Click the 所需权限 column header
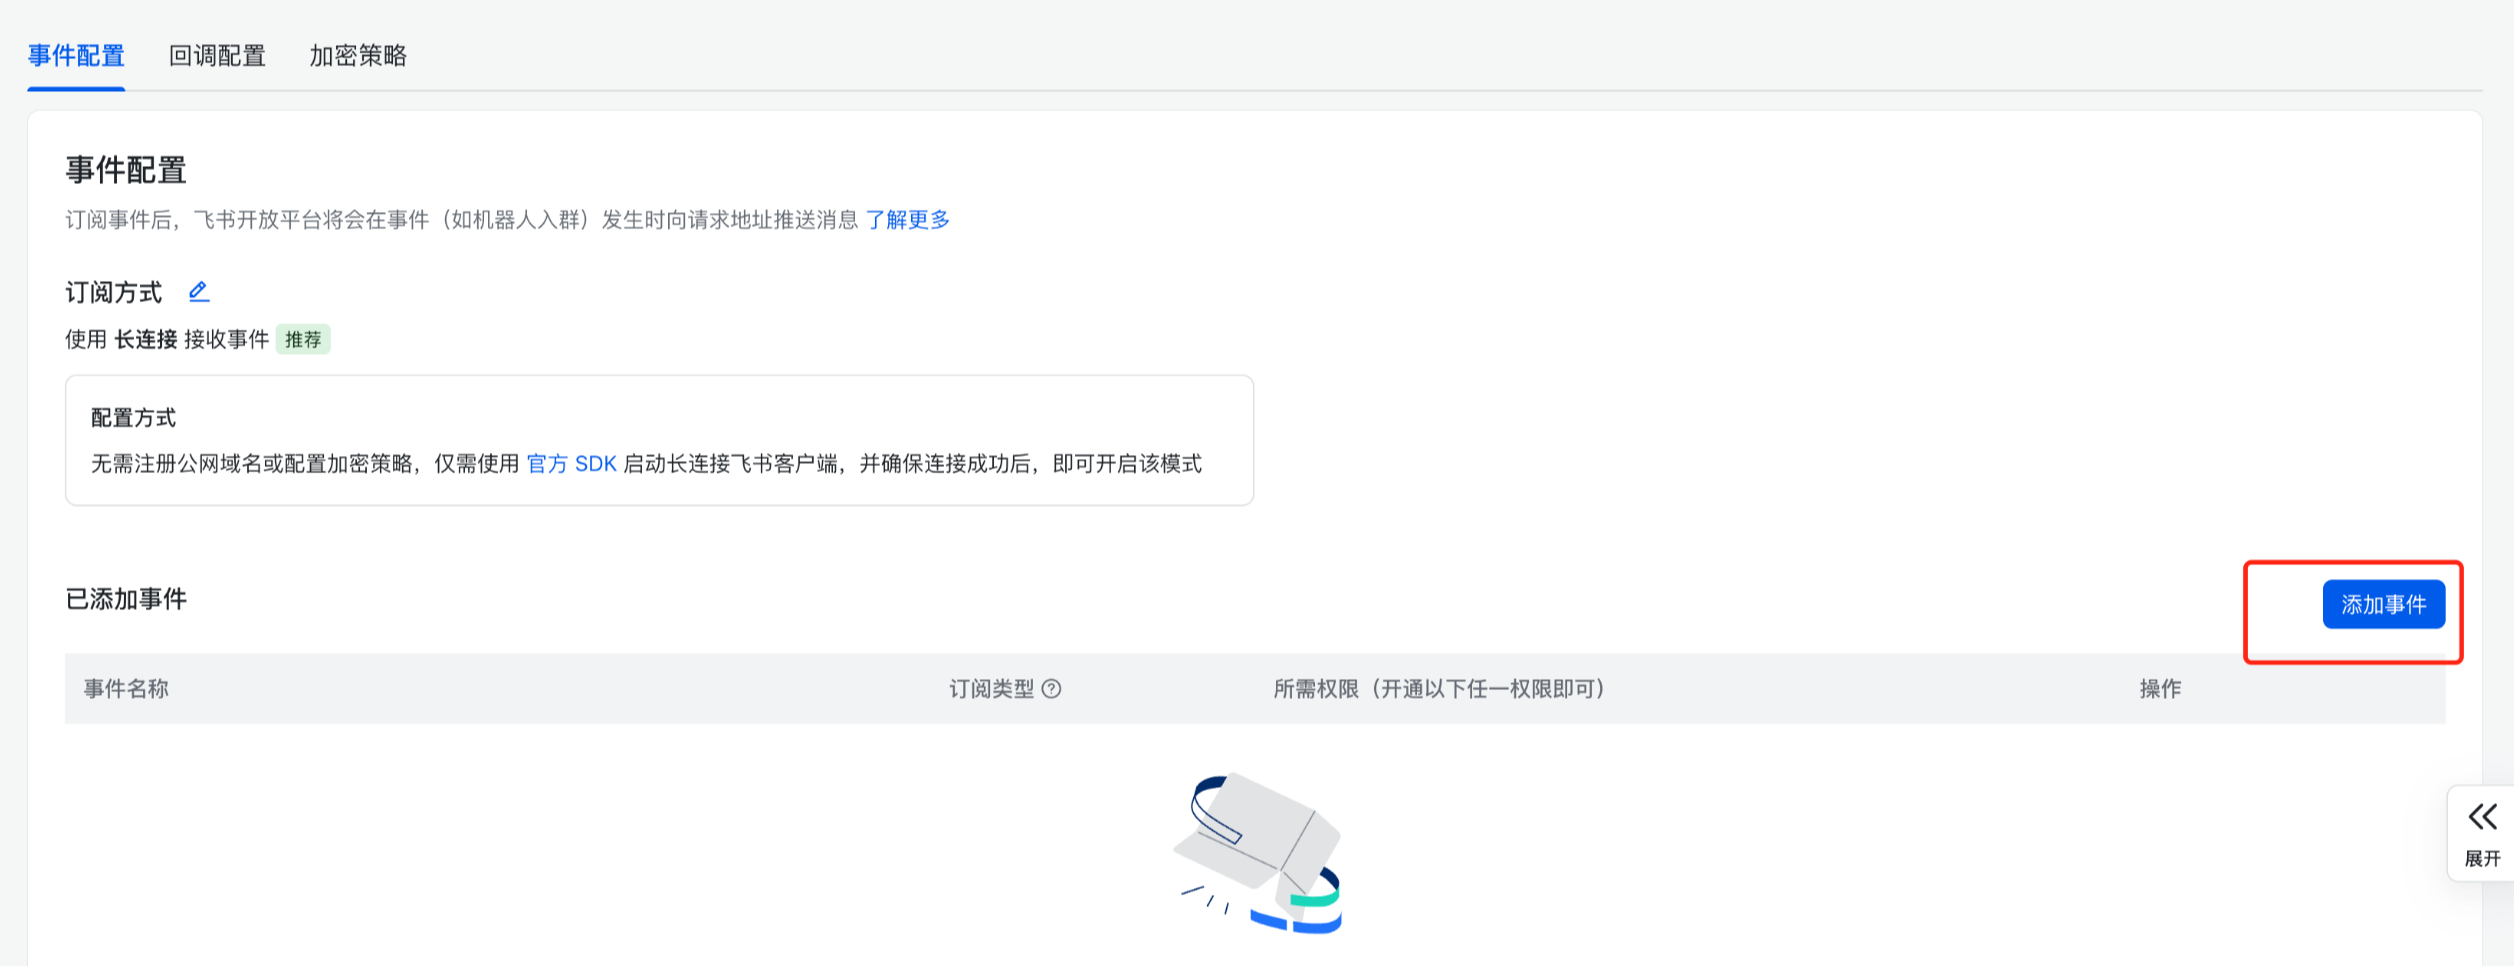2514x966 pixels. (x=1439, y=689)
